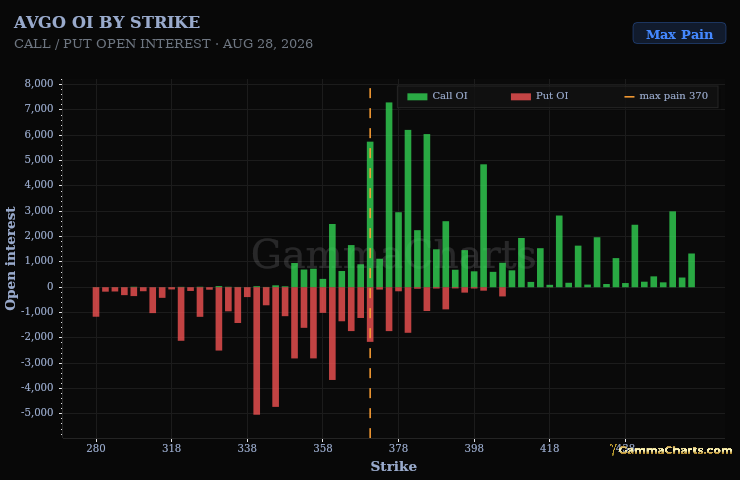Click the Max Pain button
The width and height of the screenshot is (740, 480).
(679, 34)
